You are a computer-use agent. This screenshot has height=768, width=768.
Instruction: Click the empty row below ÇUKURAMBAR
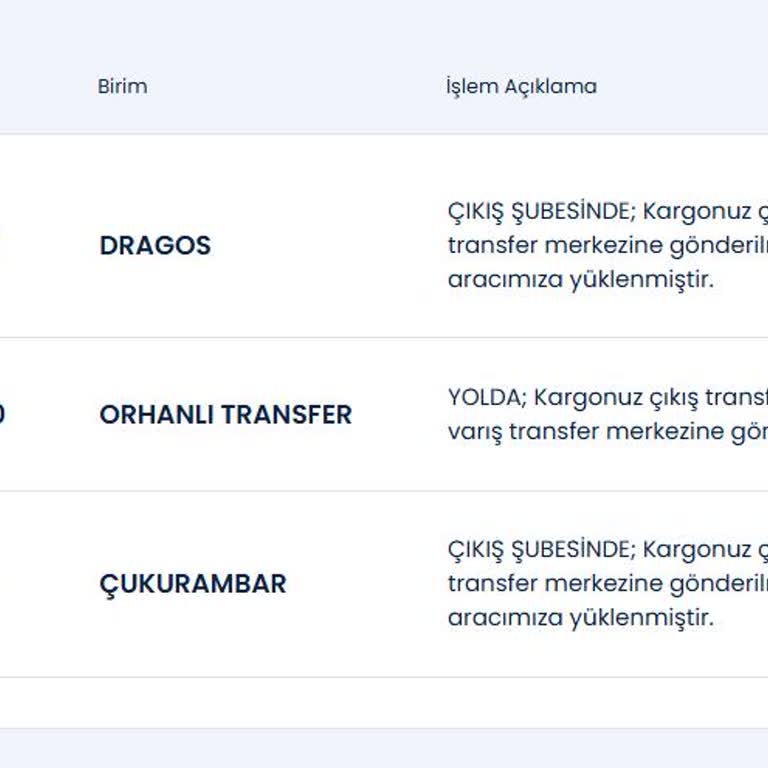click(384, 702)
